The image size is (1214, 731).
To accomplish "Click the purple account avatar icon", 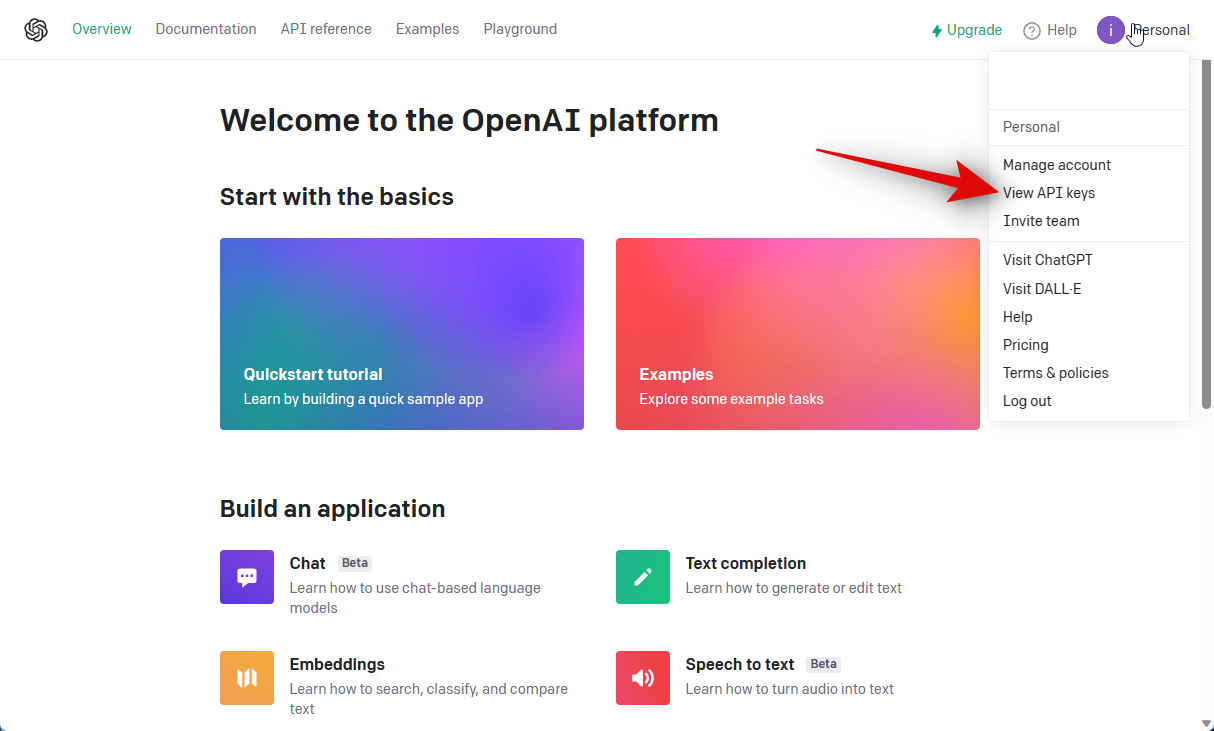I will [x=1110, y=30].
